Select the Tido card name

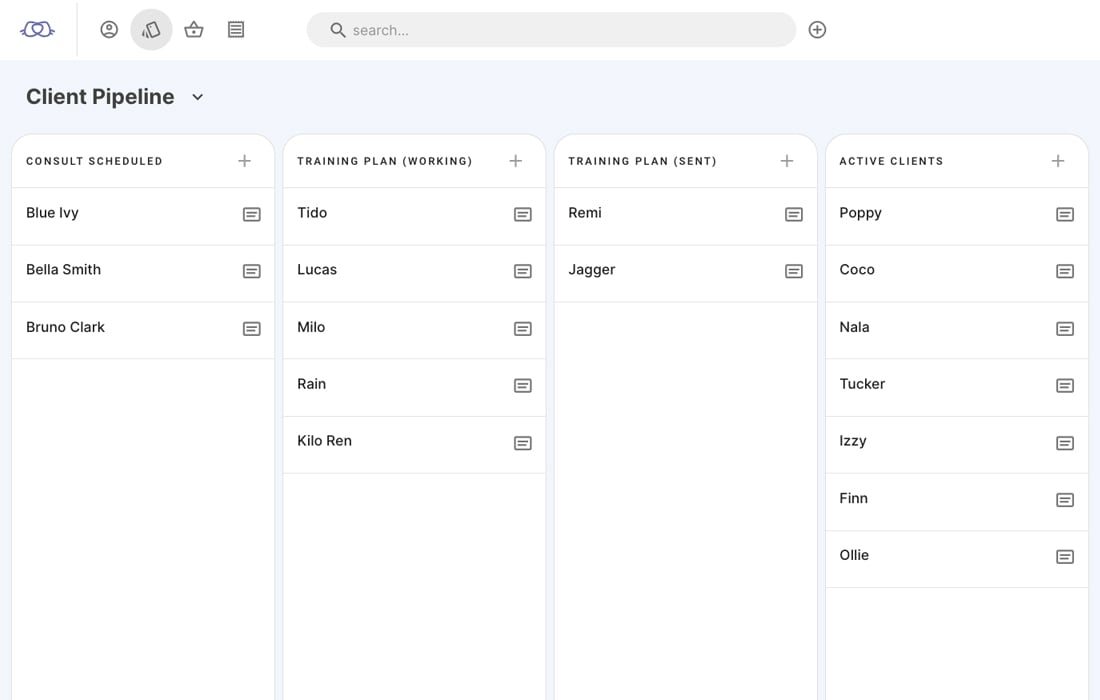312,213
